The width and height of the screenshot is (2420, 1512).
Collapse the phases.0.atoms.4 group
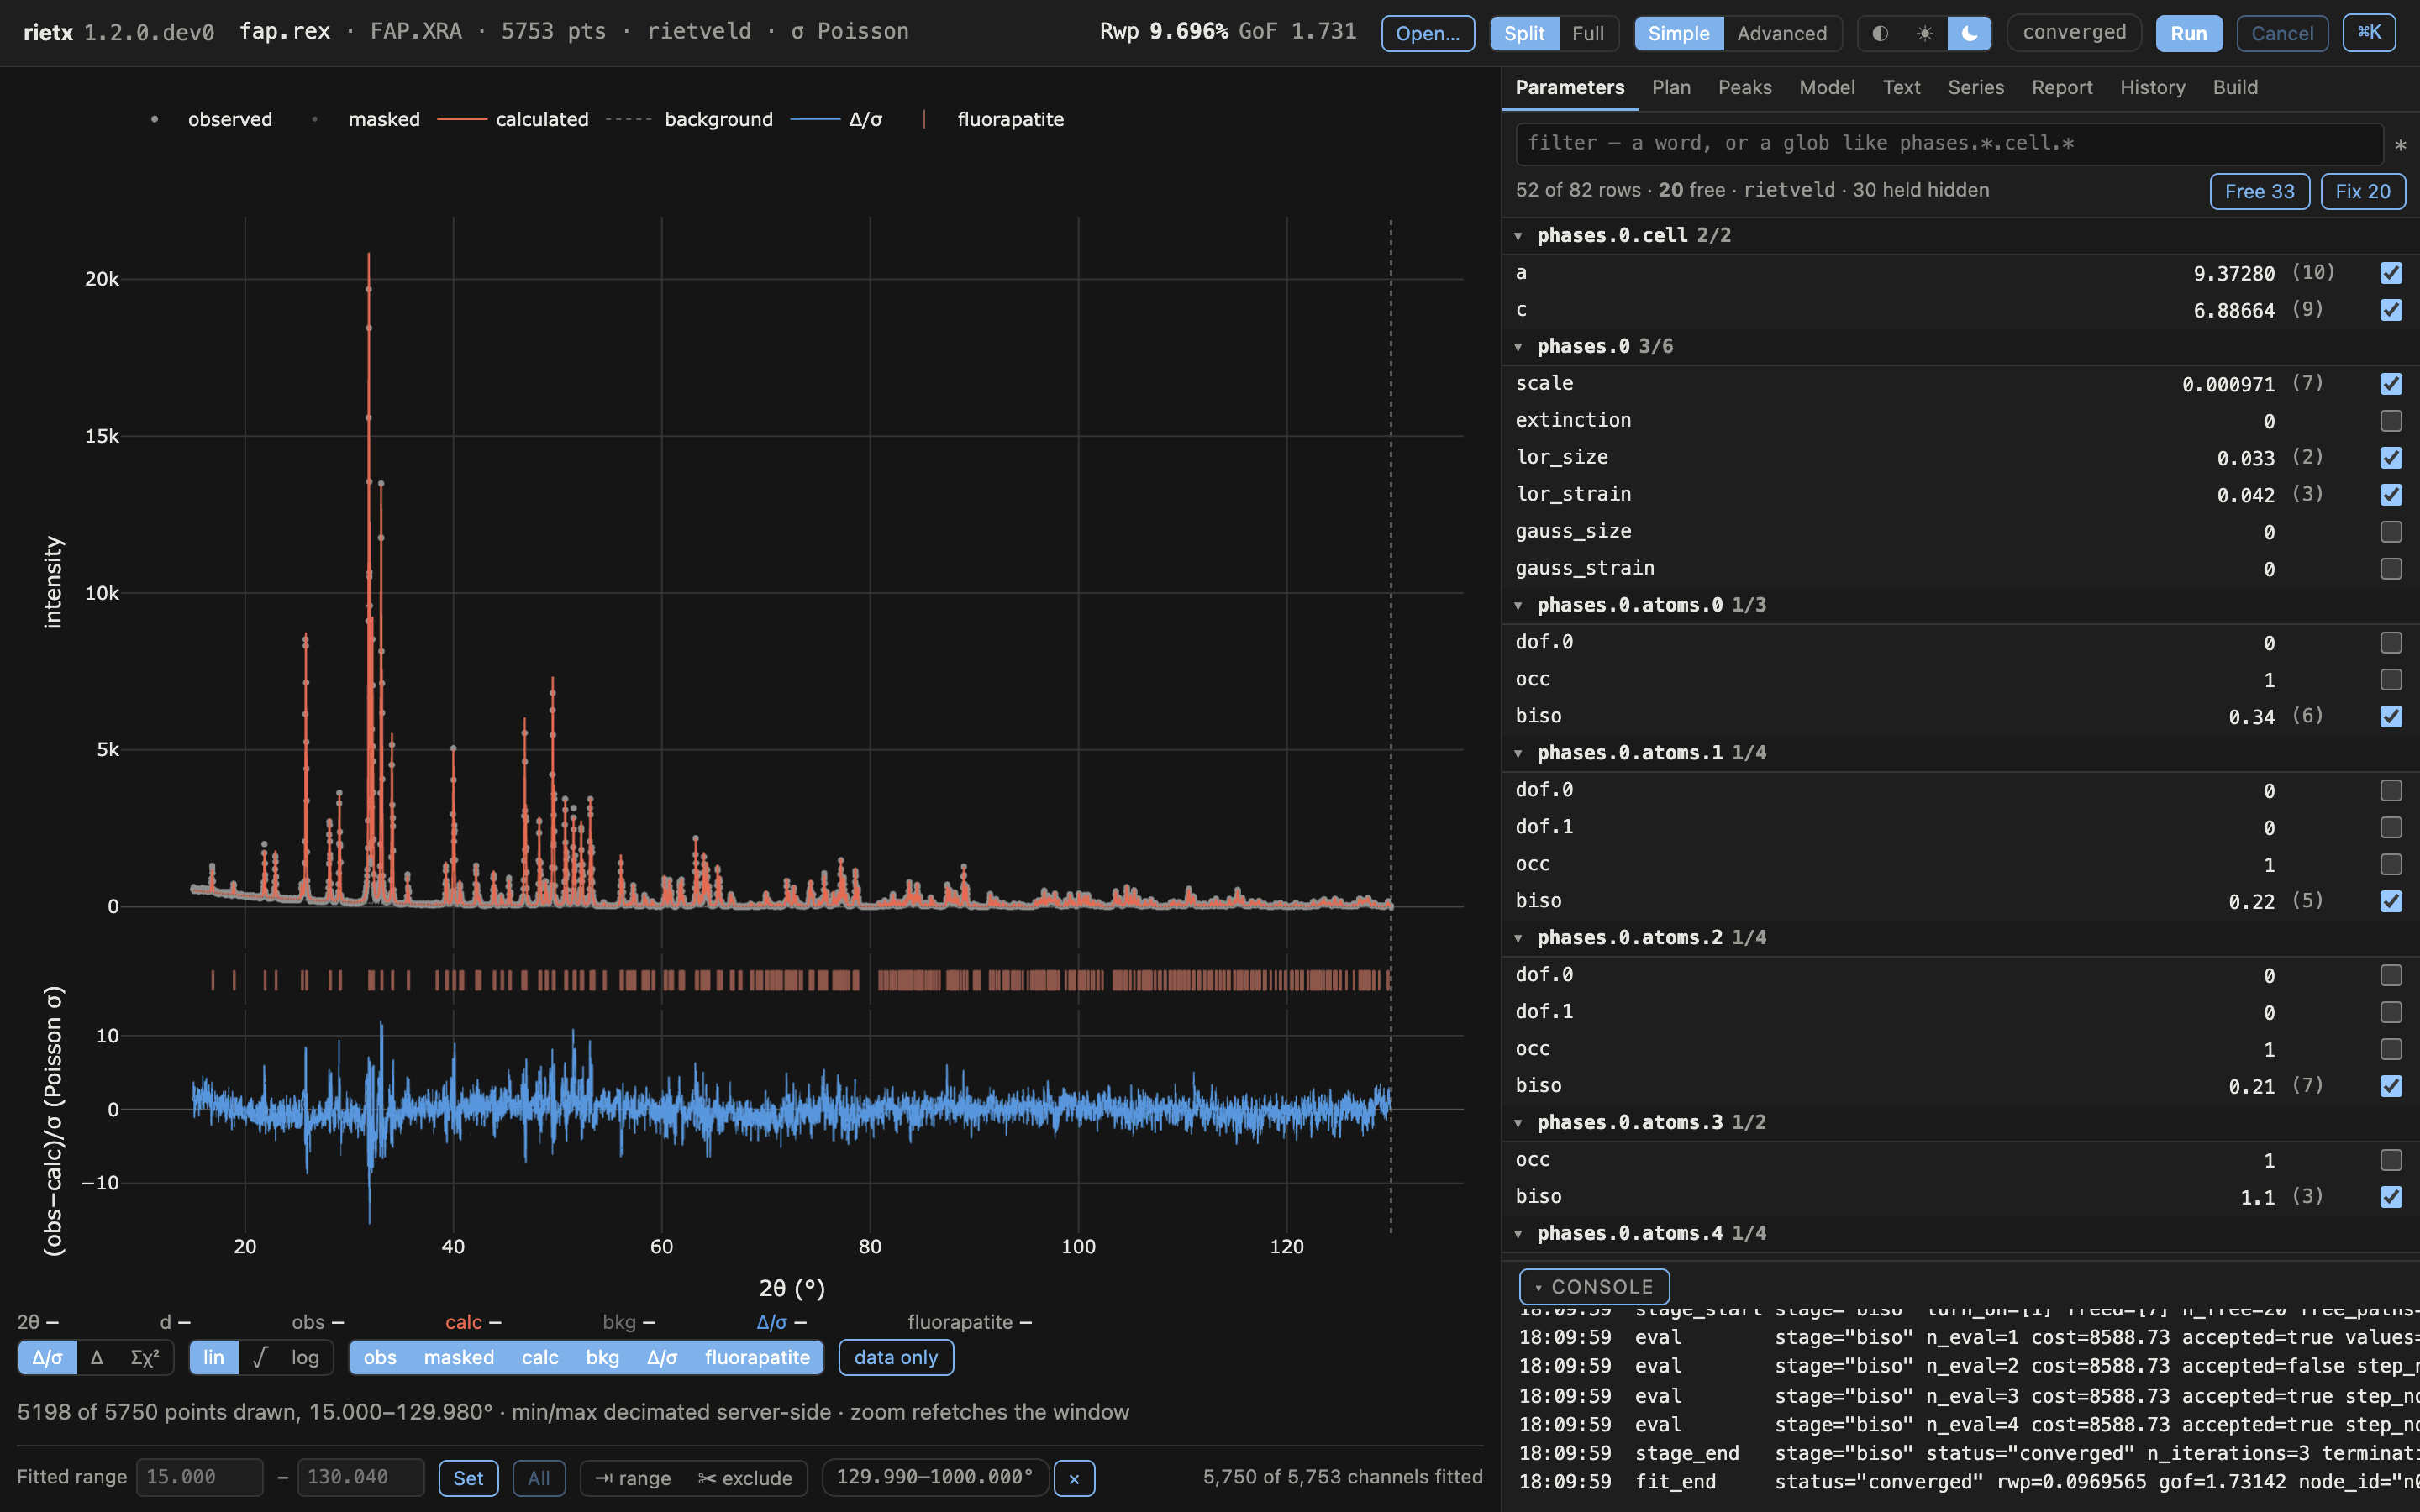pos(1518,1235)
